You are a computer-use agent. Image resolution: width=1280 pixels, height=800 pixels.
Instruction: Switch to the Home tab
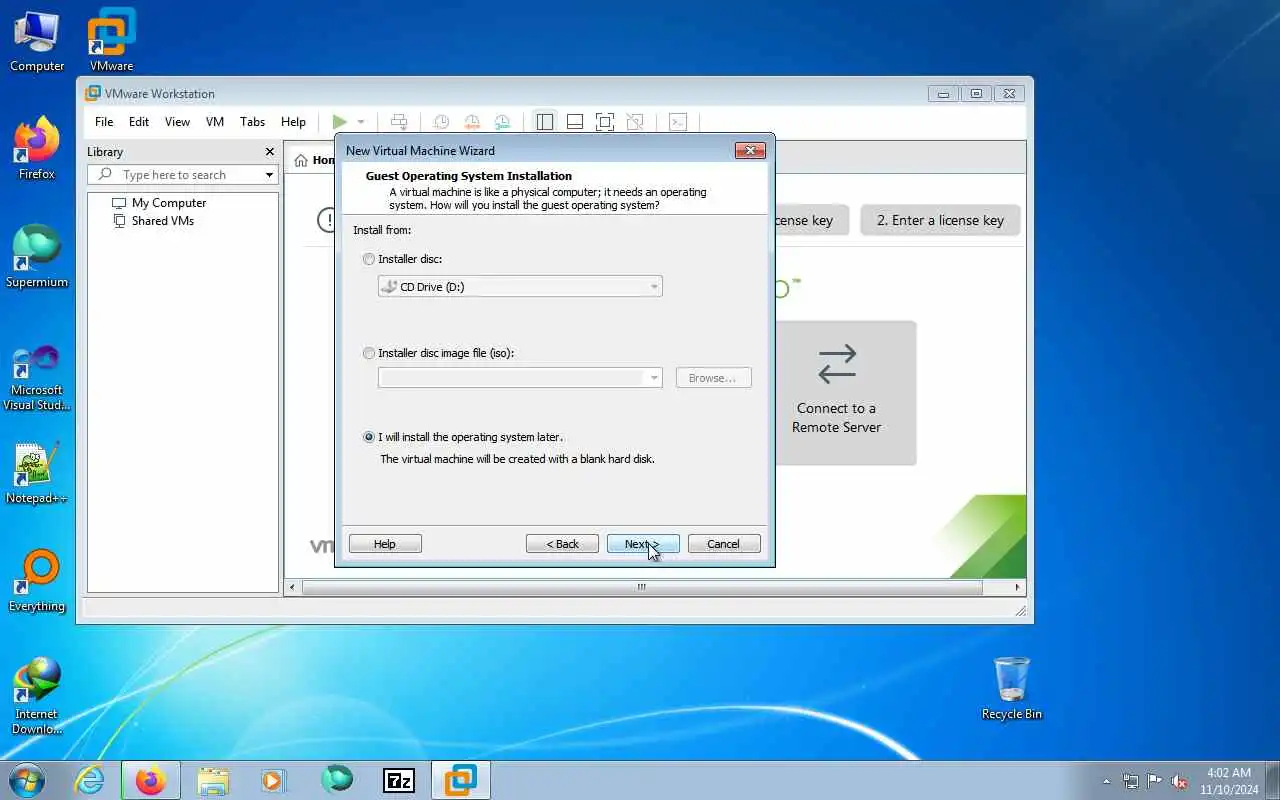pos(313,160)
